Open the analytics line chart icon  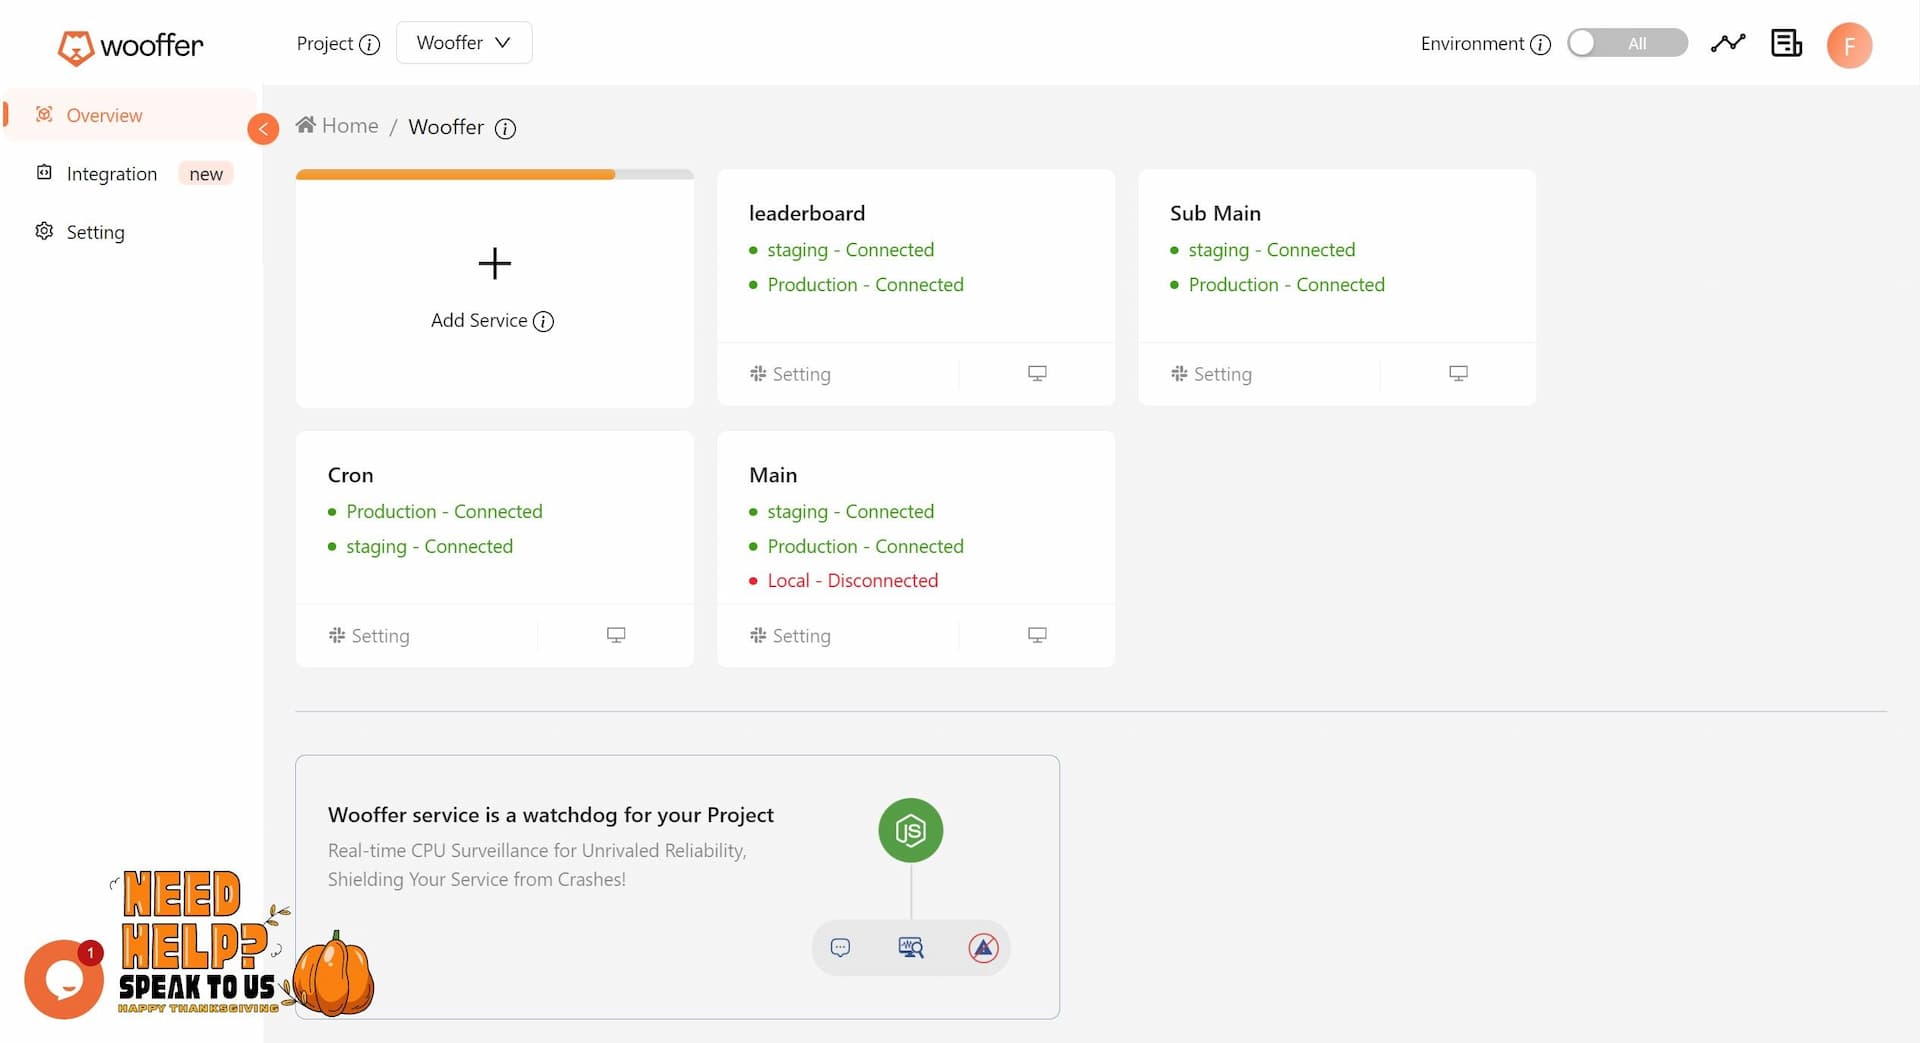[1727, 43]
